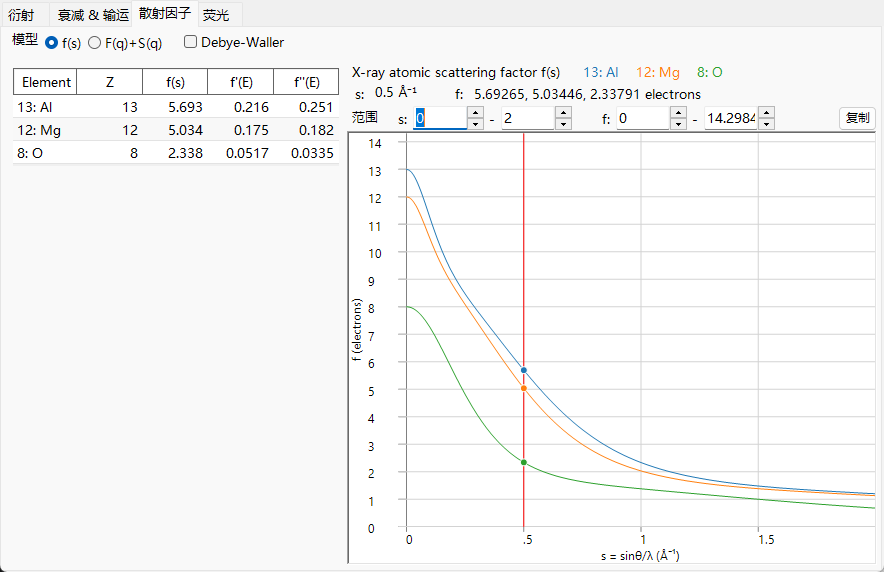Decrease the f minimum value with down arrow
The image size is (884, 572).
[679, 124]
